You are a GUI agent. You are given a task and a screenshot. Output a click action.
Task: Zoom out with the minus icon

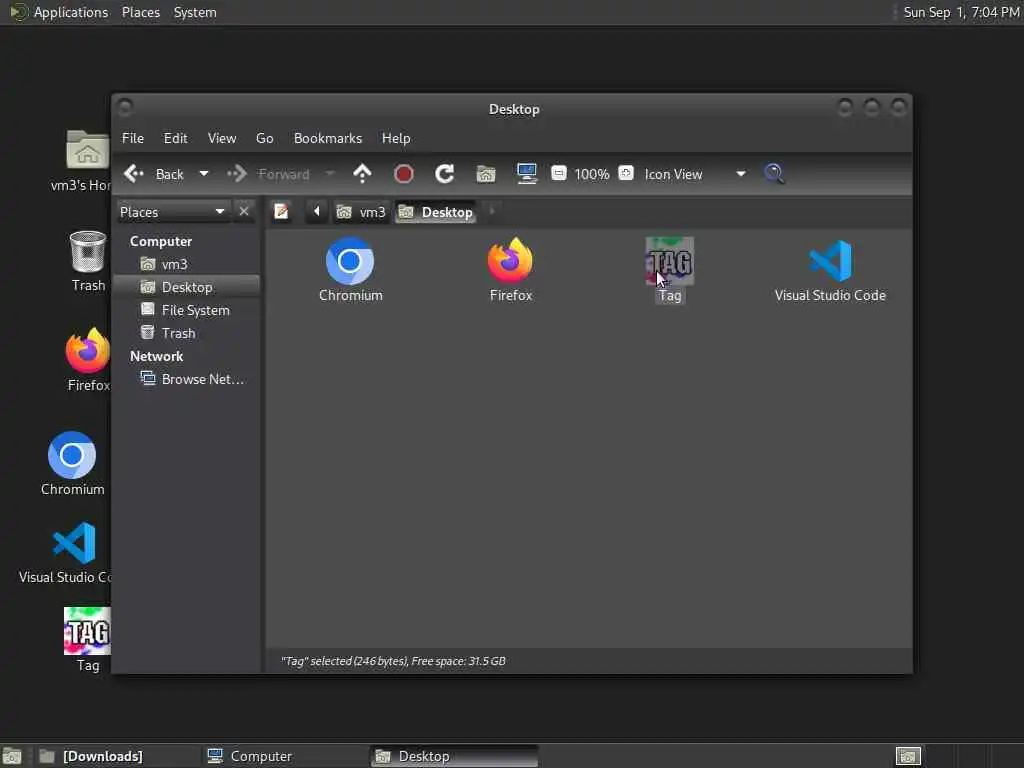558,173
